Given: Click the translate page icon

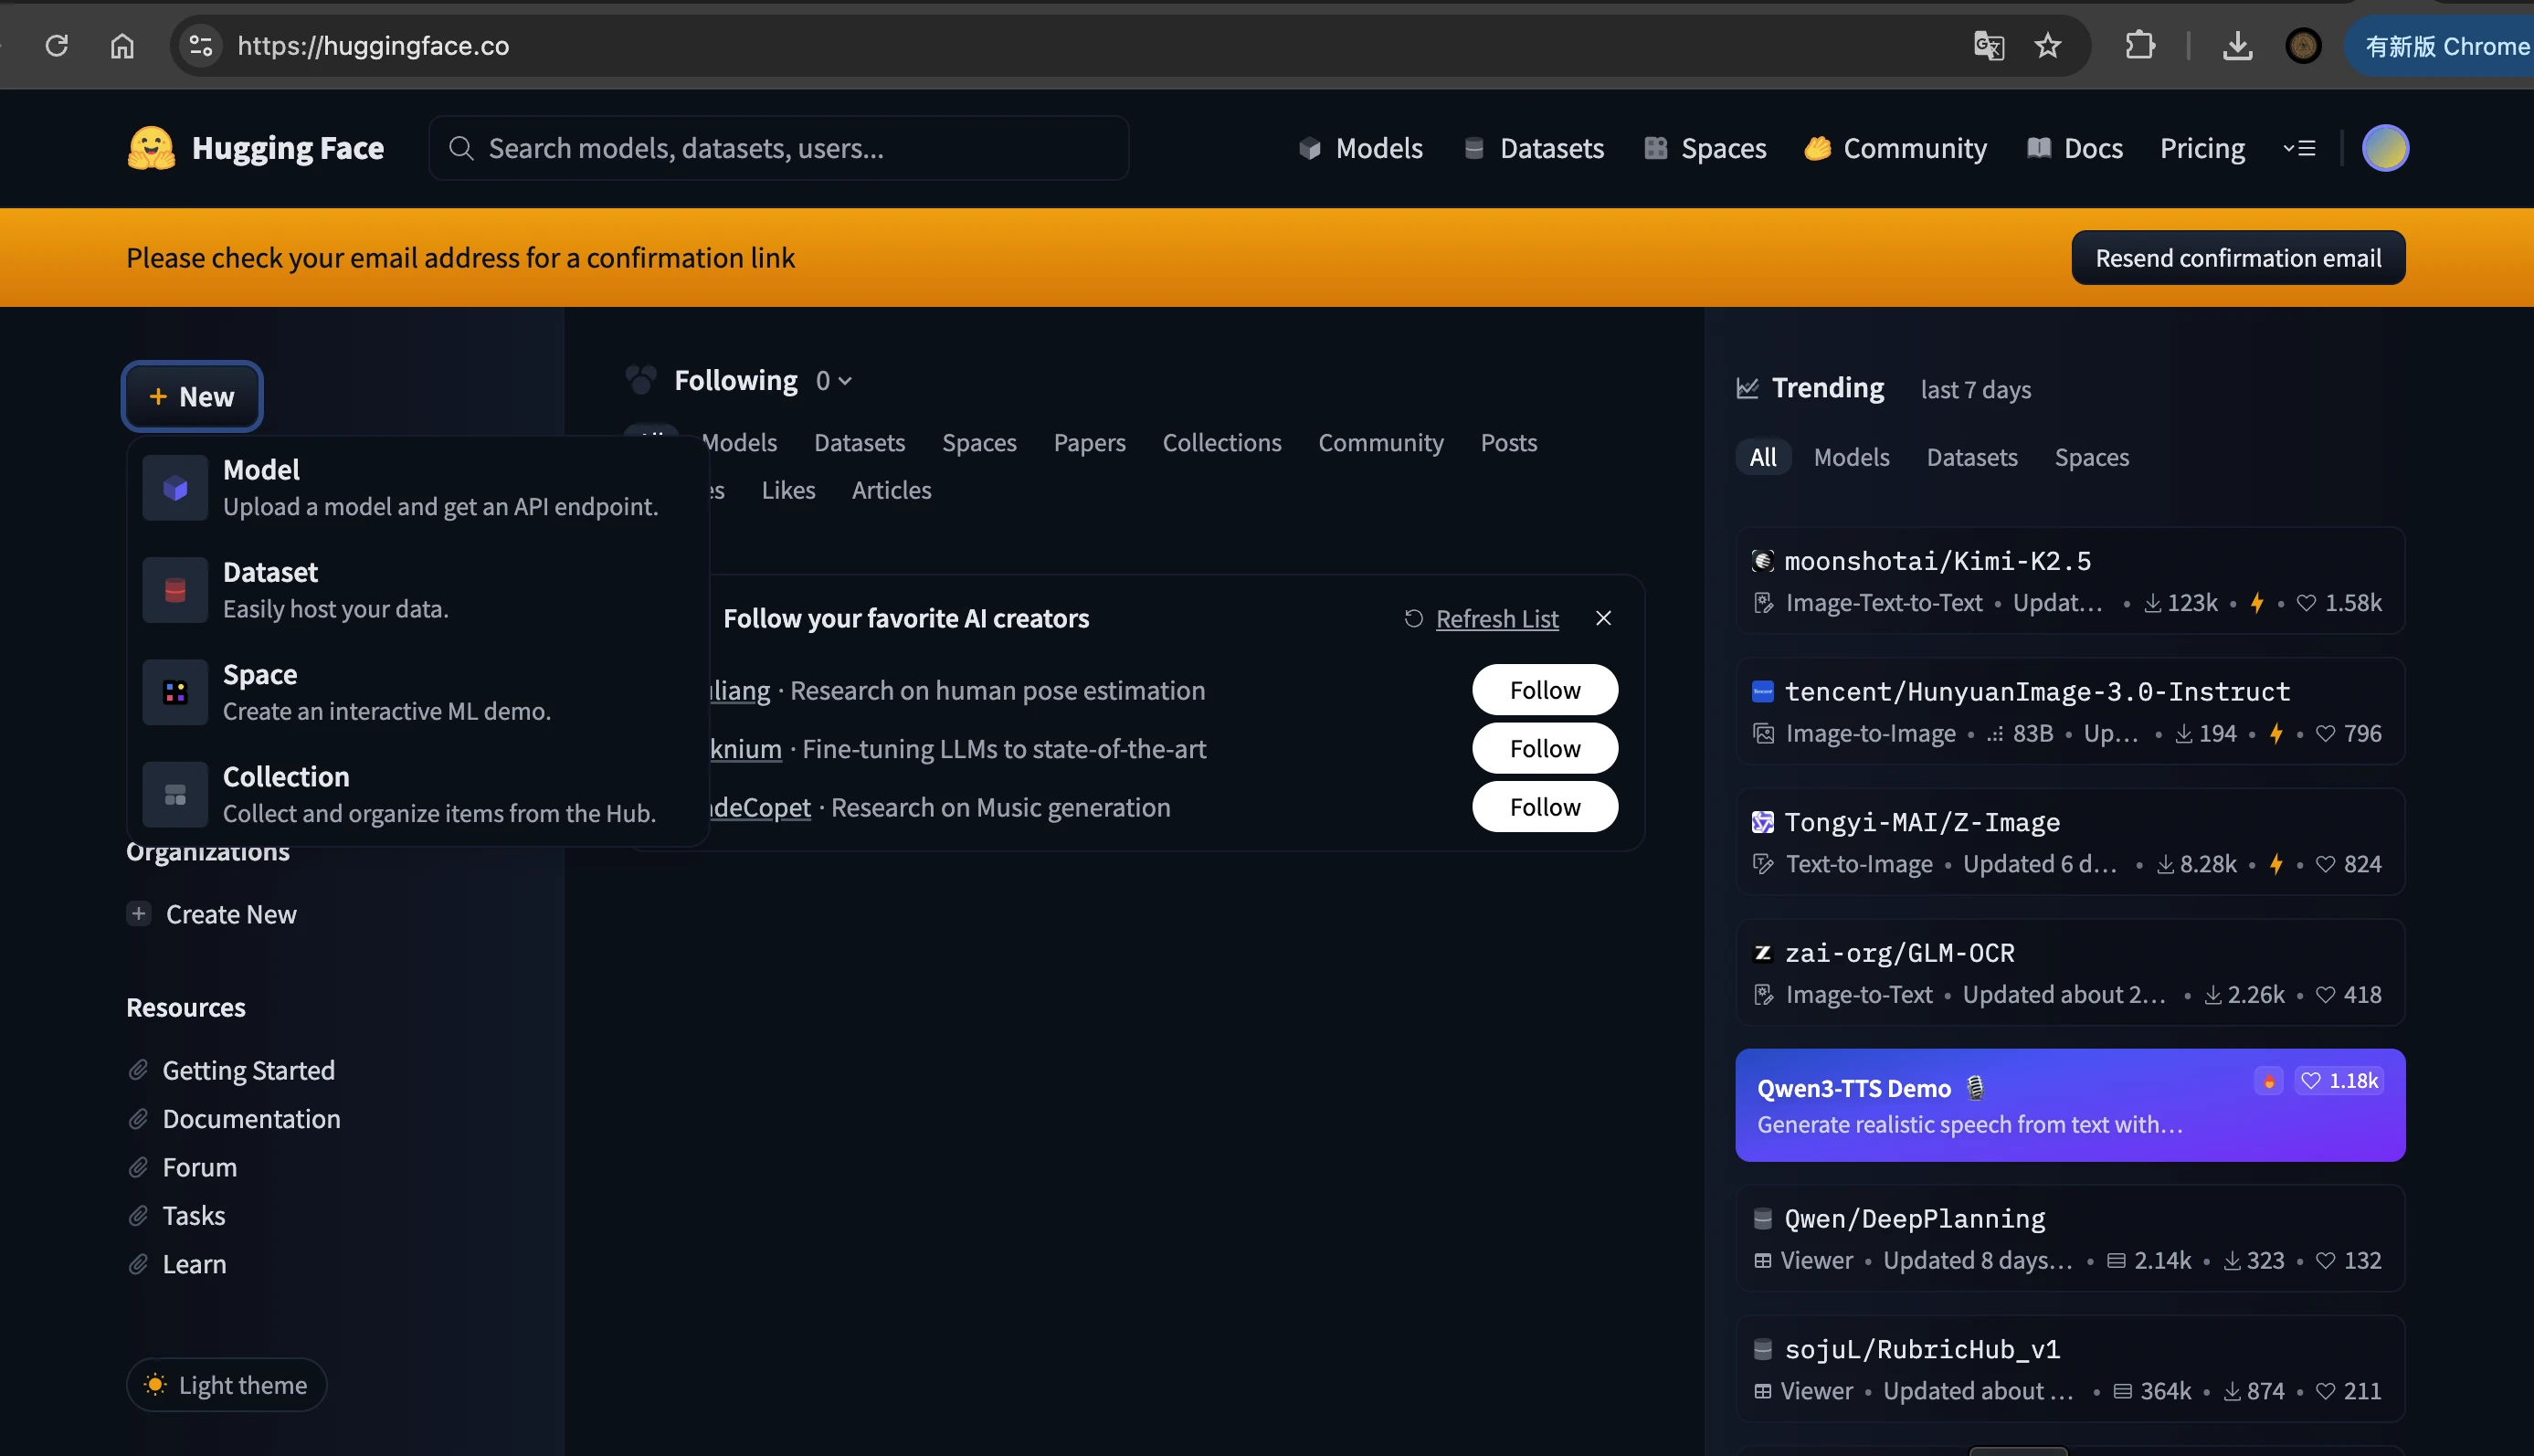Looking at the screenshot, I should pos(1988,46).
